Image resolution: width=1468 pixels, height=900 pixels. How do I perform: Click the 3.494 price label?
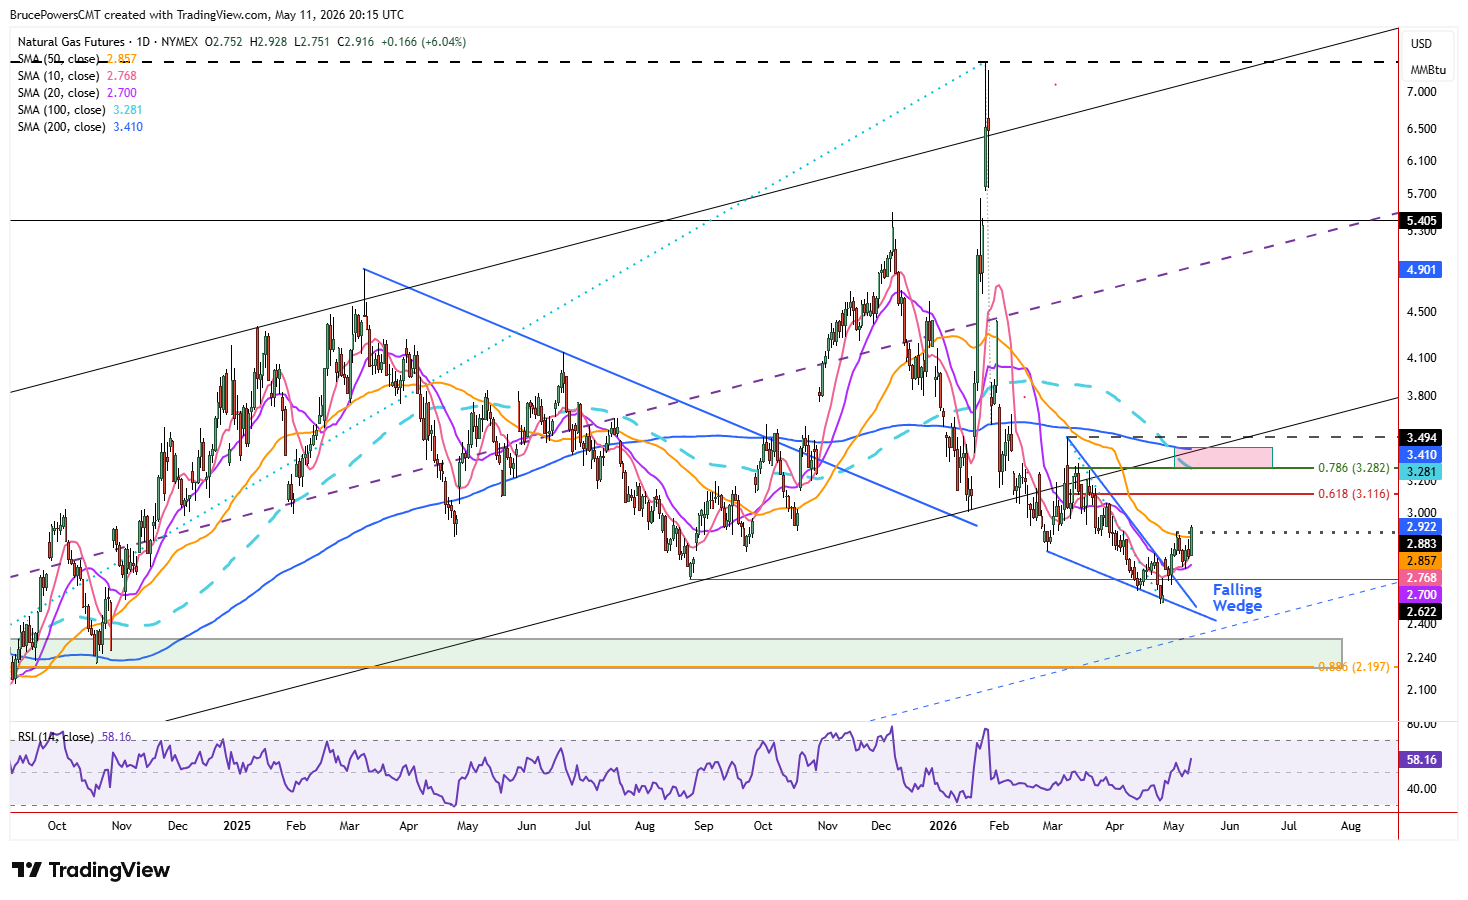point(1421,438)
